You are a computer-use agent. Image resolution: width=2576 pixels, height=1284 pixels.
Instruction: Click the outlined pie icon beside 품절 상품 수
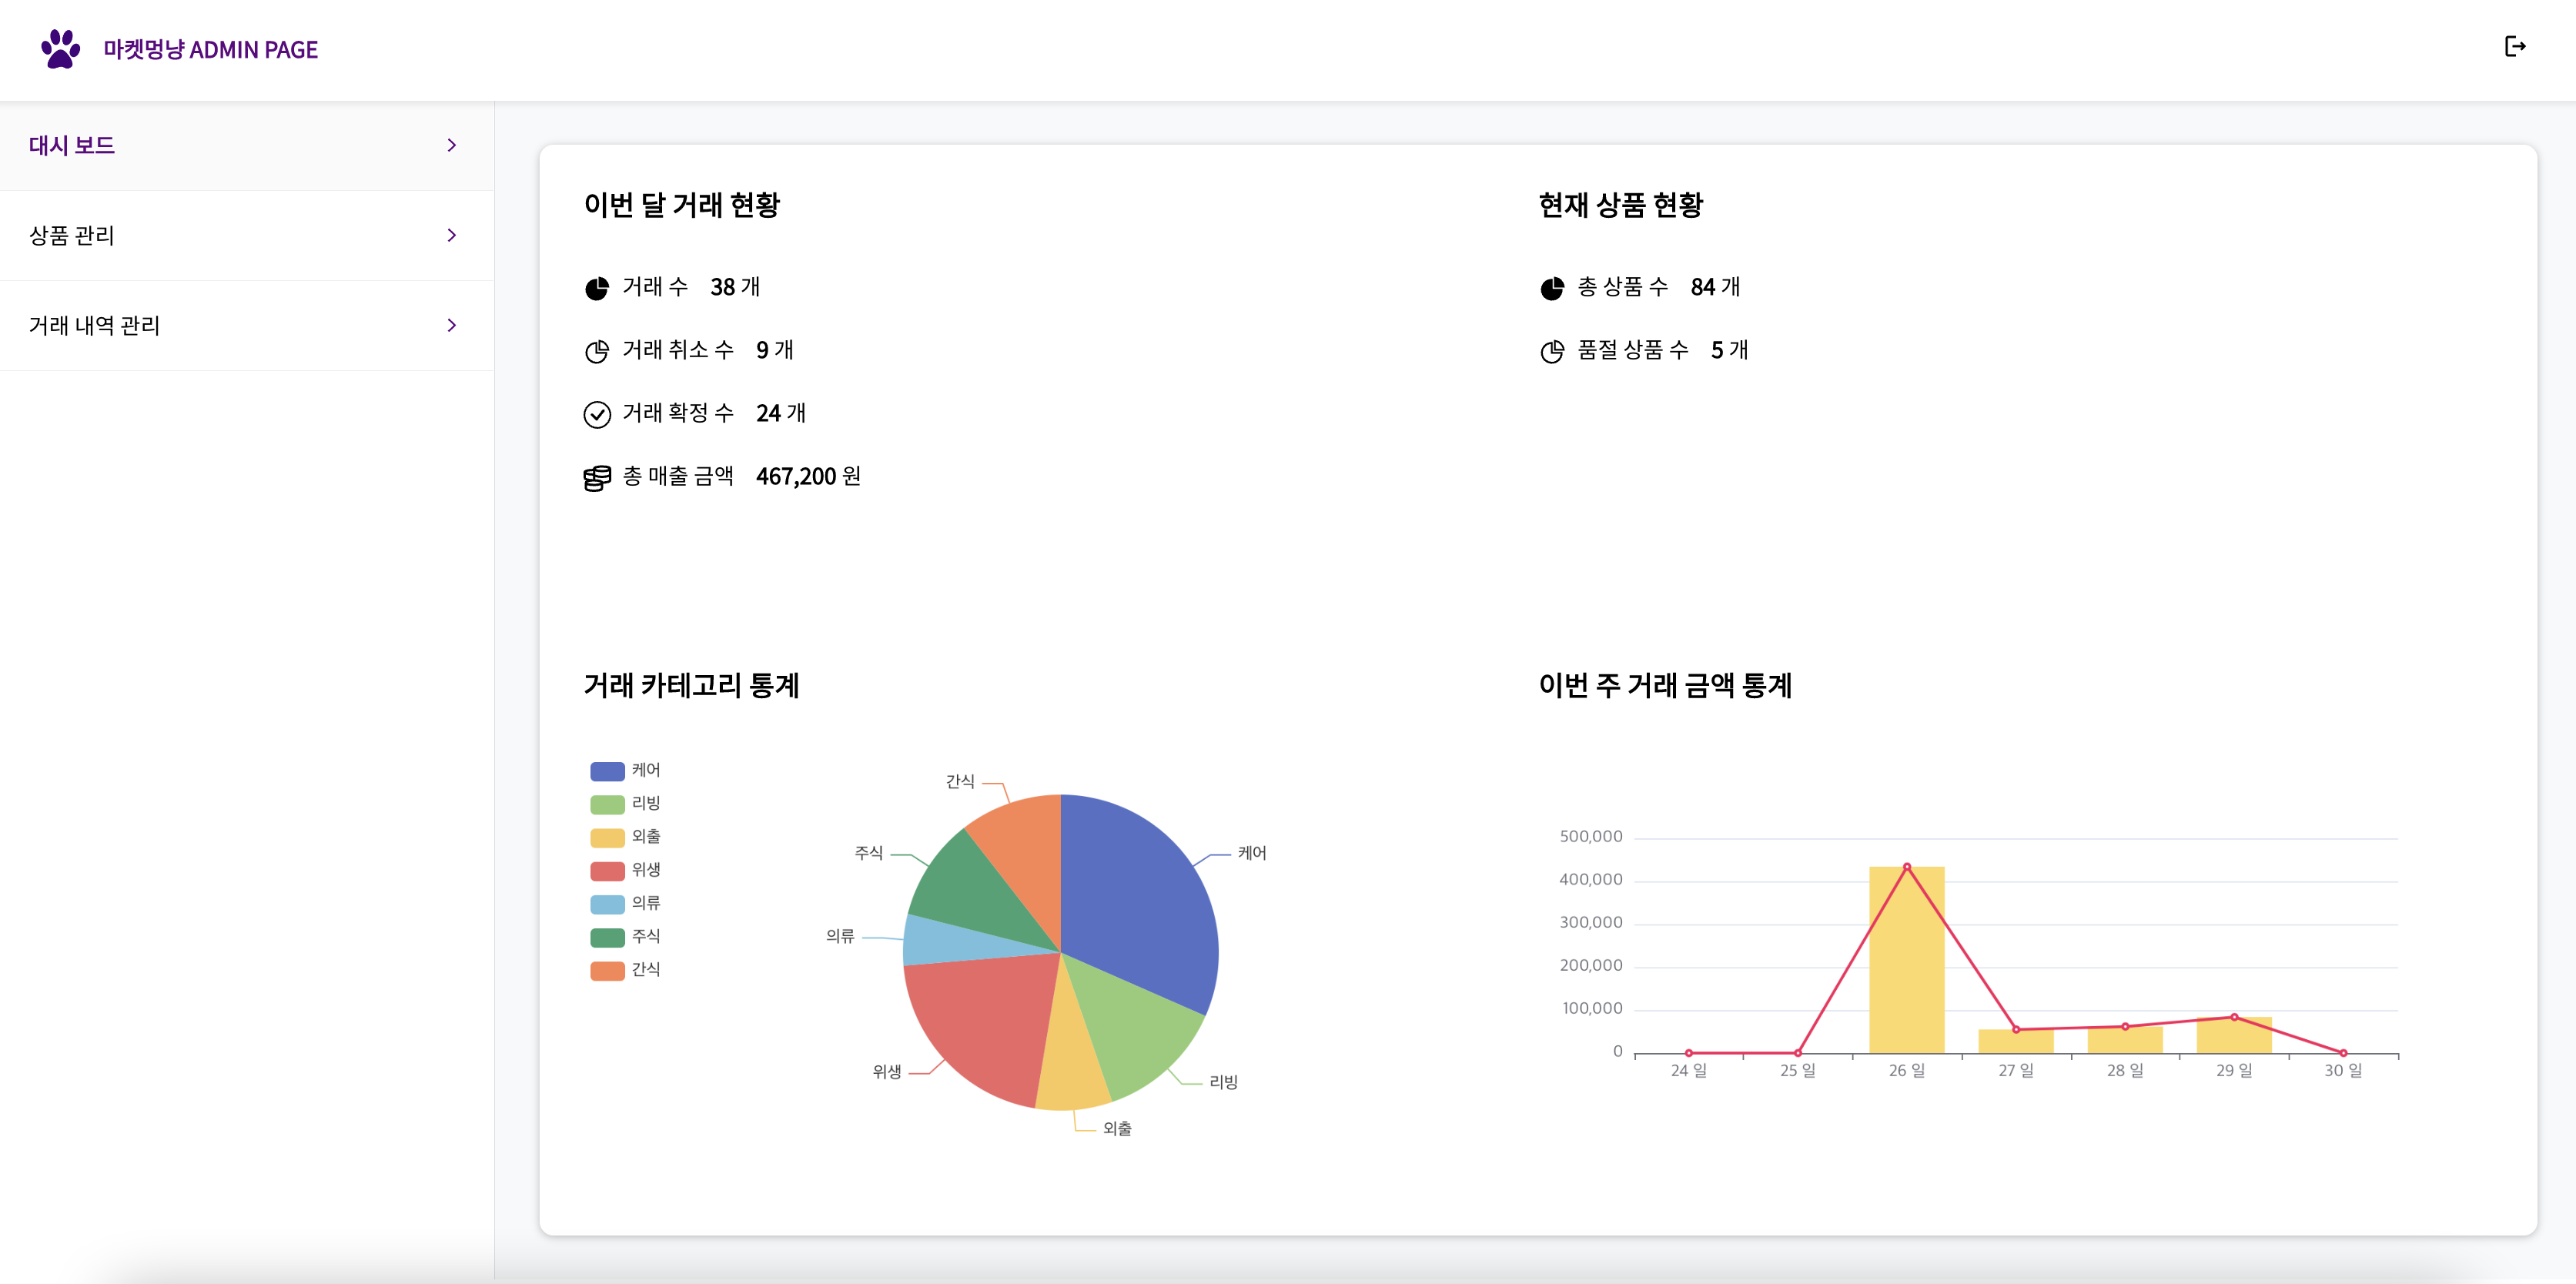coord(1552,352)
